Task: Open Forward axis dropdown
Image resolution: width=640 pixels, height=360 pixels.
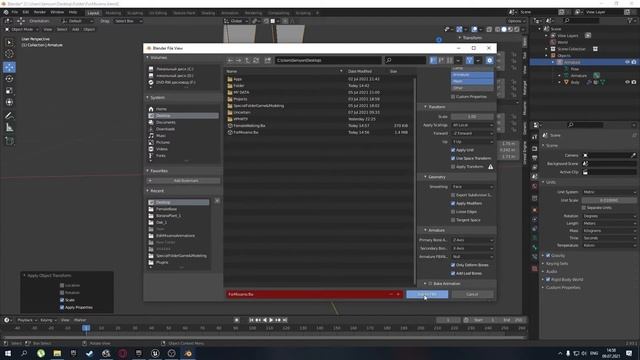Action: [x=472, y=133]
